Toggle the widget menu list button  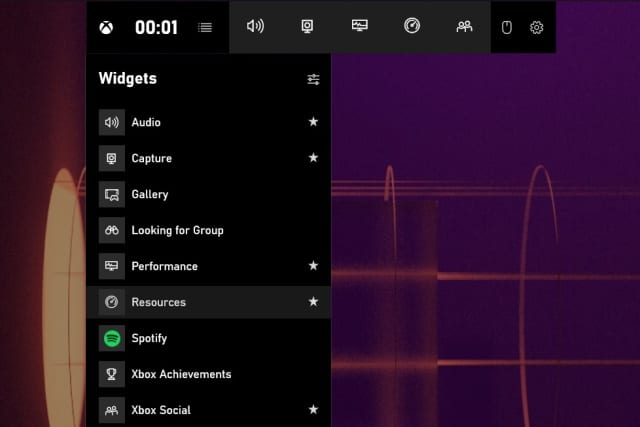(x=205, y=27)
